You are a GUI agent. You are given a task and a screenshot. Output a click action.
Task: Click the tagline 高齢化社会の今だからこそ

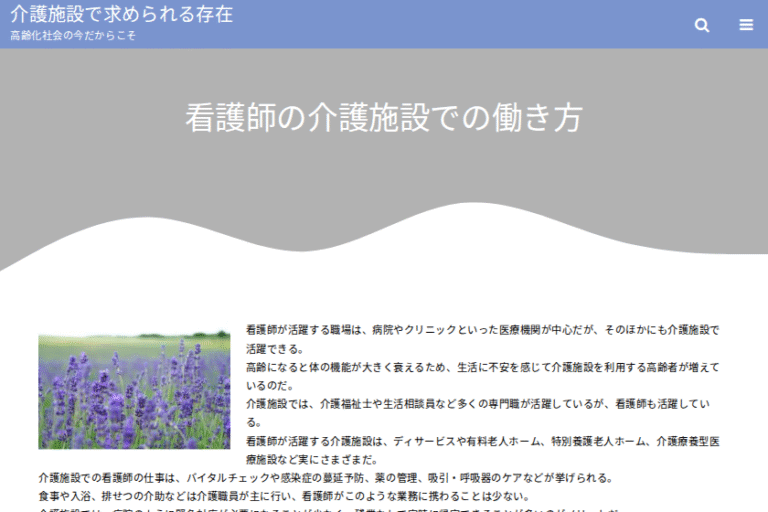coord(73,36)
